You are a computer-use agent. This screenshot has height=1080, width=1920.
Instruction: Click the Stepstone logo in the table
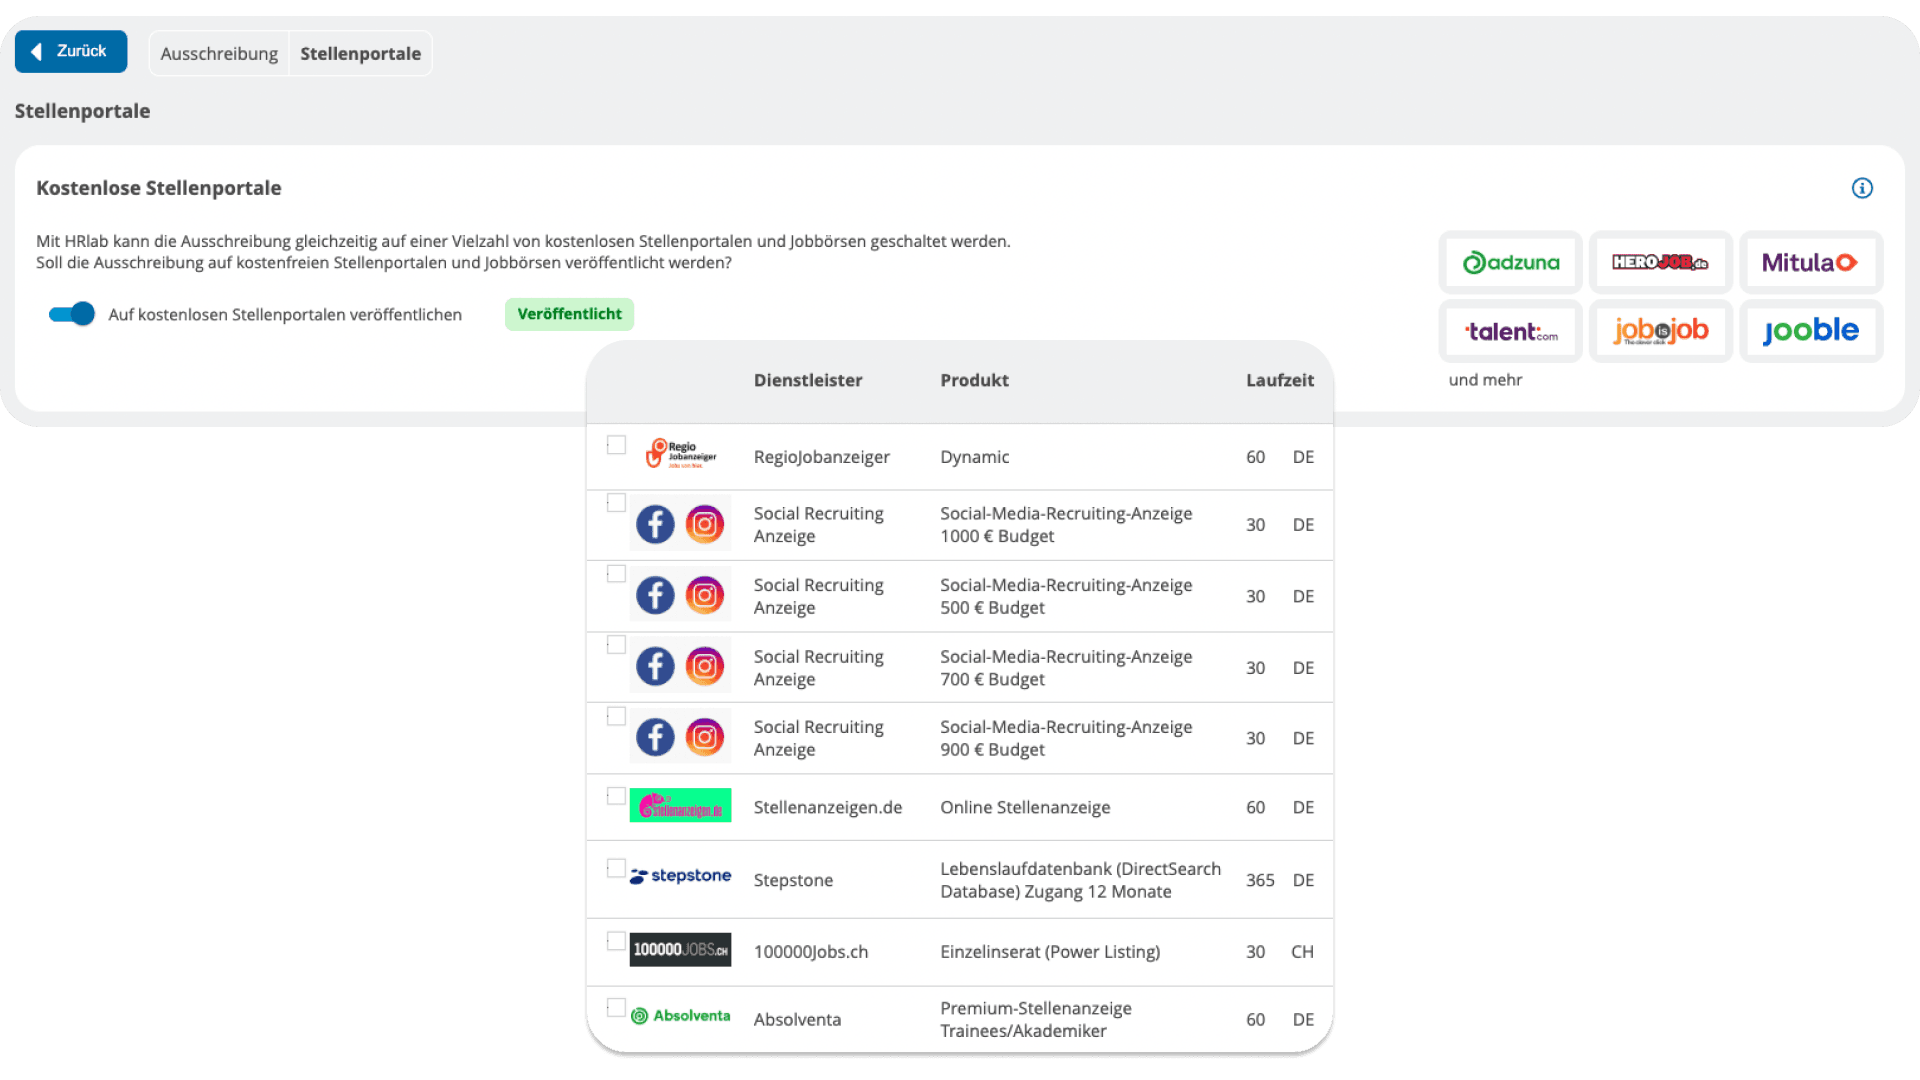(680, 876)
